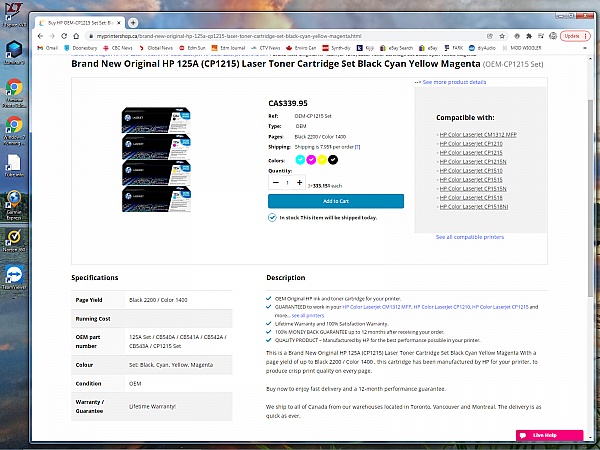Open the Chrome three-dot menu
Image resolution: width=600 pixels, height=450 pixels.
(x=586, y=36)
